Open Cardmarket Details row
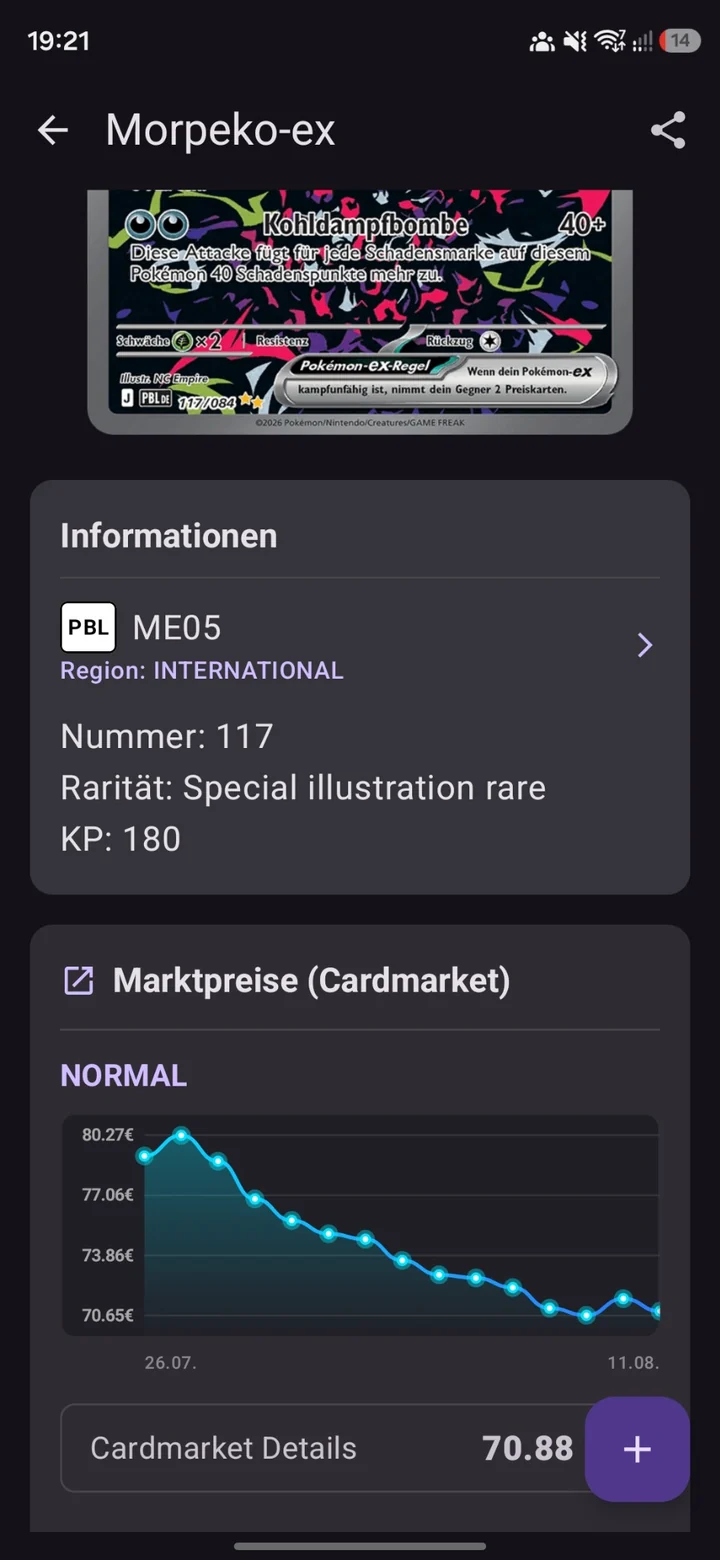Screen dimensions: 720x1560 pos(360,1448)
